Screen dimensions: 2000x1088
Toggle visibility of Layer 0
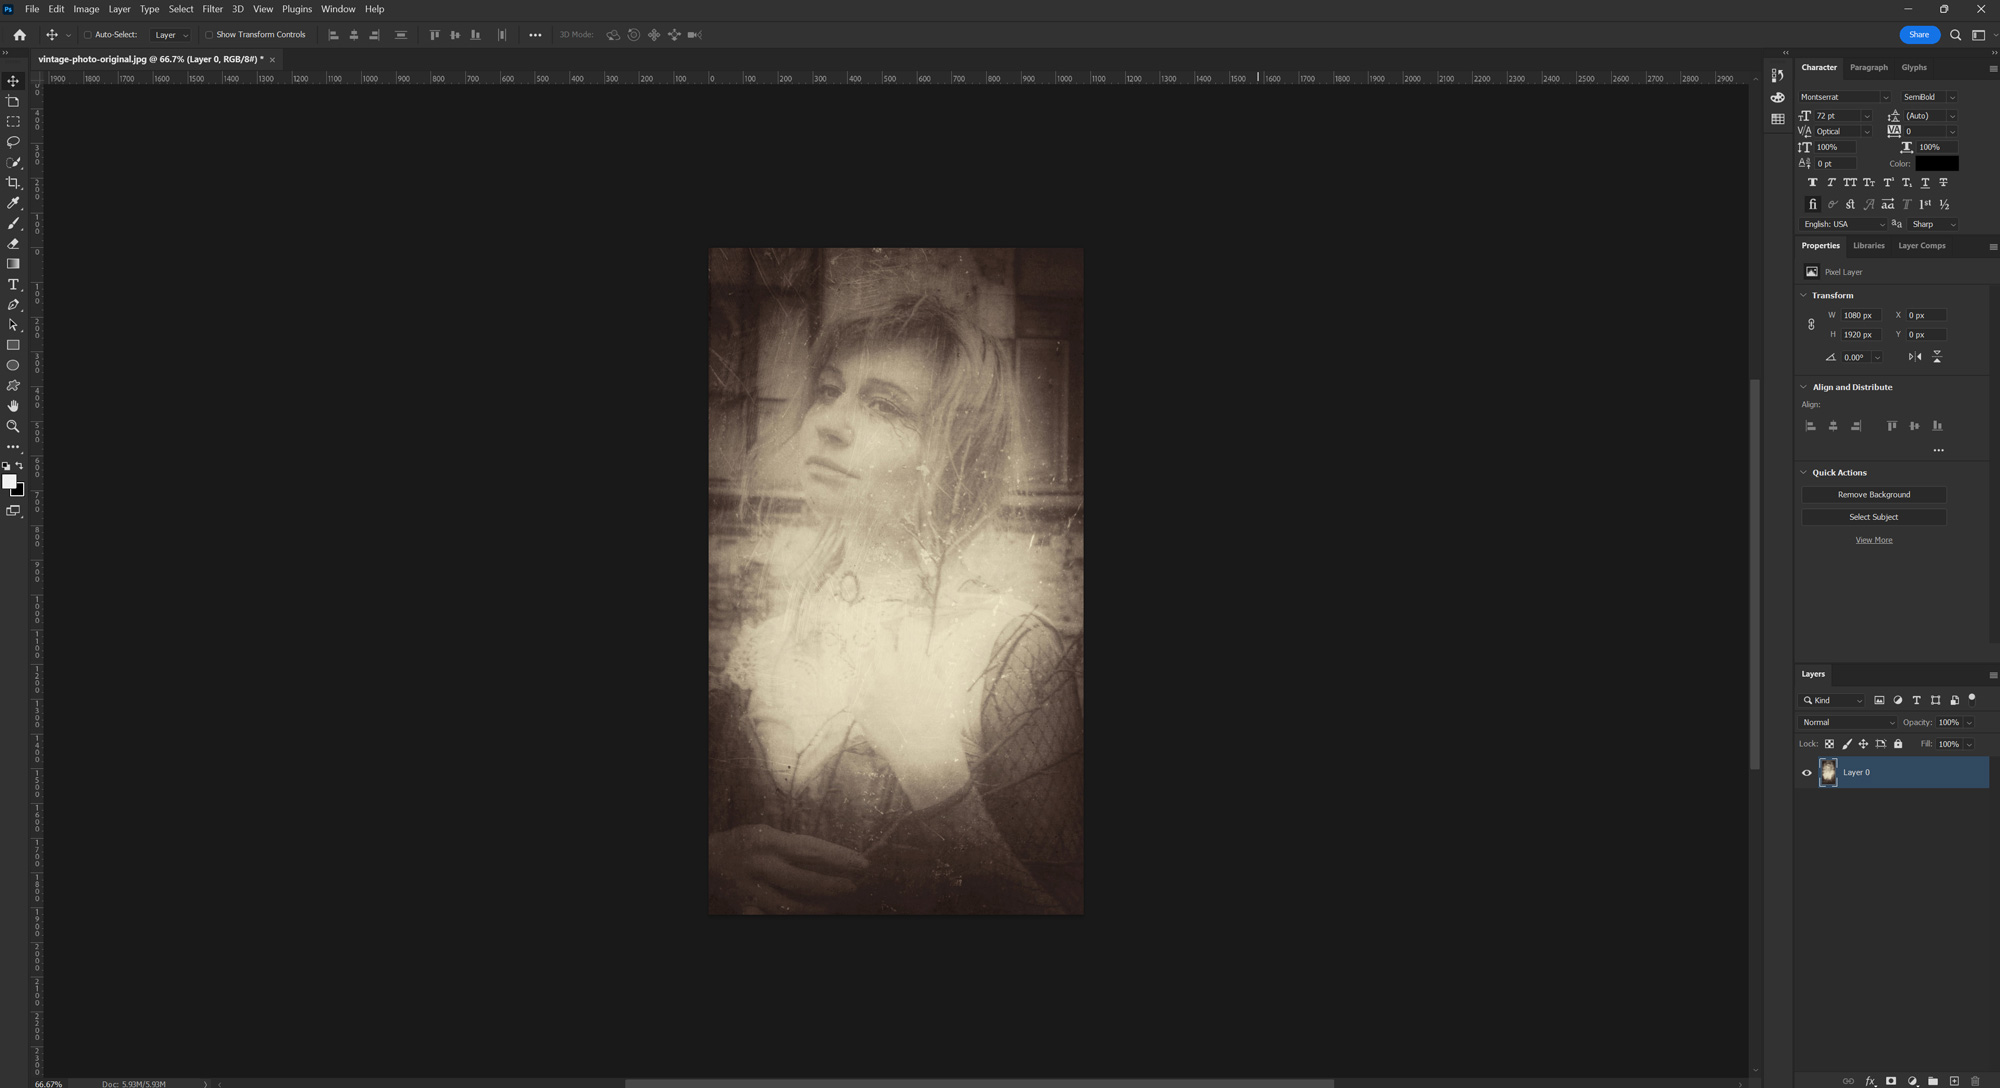(1807, 772)
